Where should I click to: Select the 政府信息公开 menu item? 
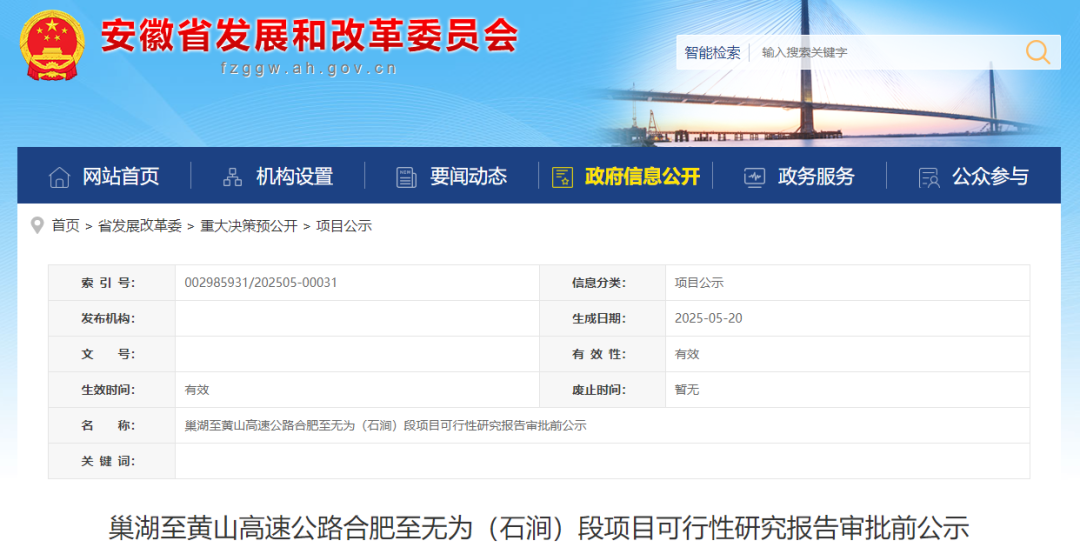(643, 177)
